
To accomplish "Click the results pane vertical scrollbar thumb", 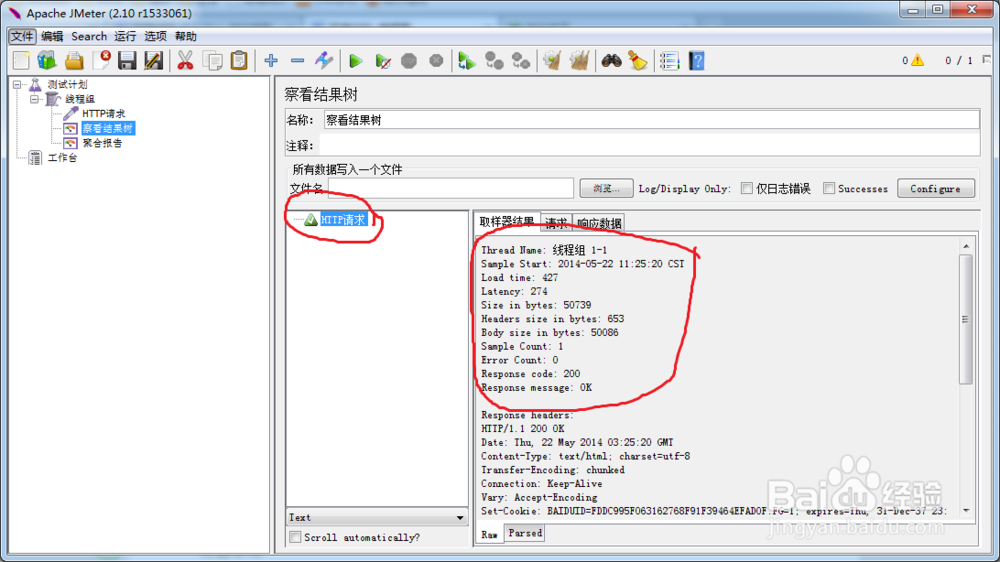I will tap(966, 319).
